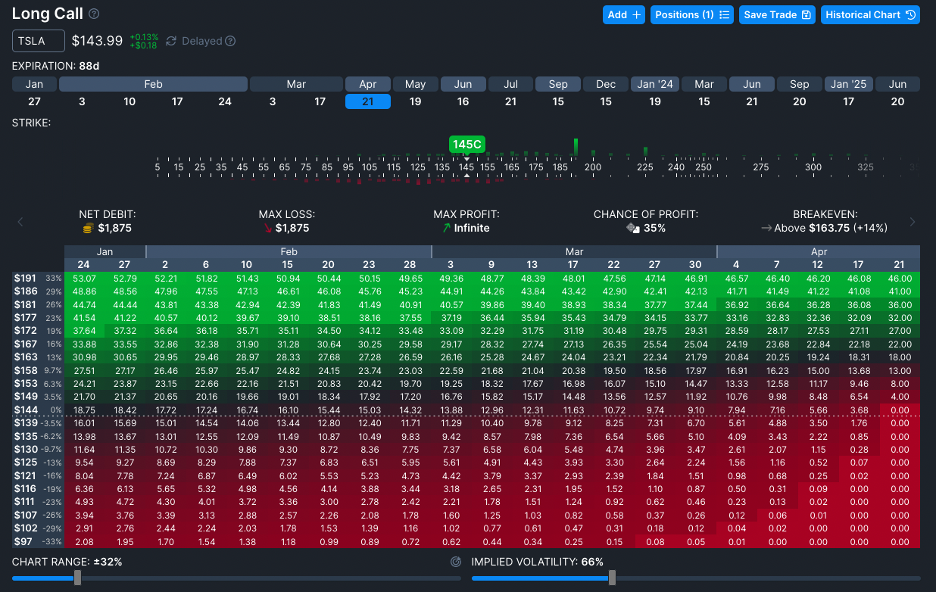The height and width of the screenshot is (592, 936).
Task: Click cell value 27.00 in $172 row
Action: (900, 331)
